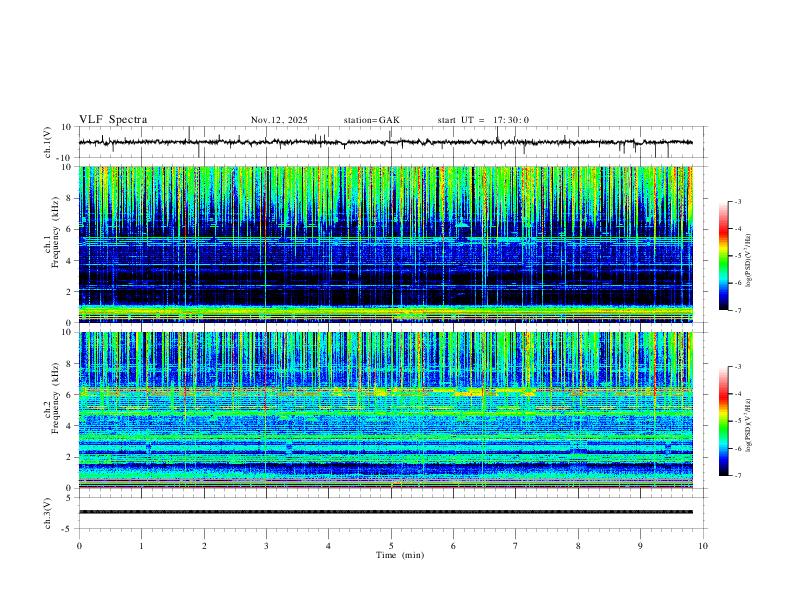Click the "ch.1(V)" waveform axis label

tap(48, 142)
